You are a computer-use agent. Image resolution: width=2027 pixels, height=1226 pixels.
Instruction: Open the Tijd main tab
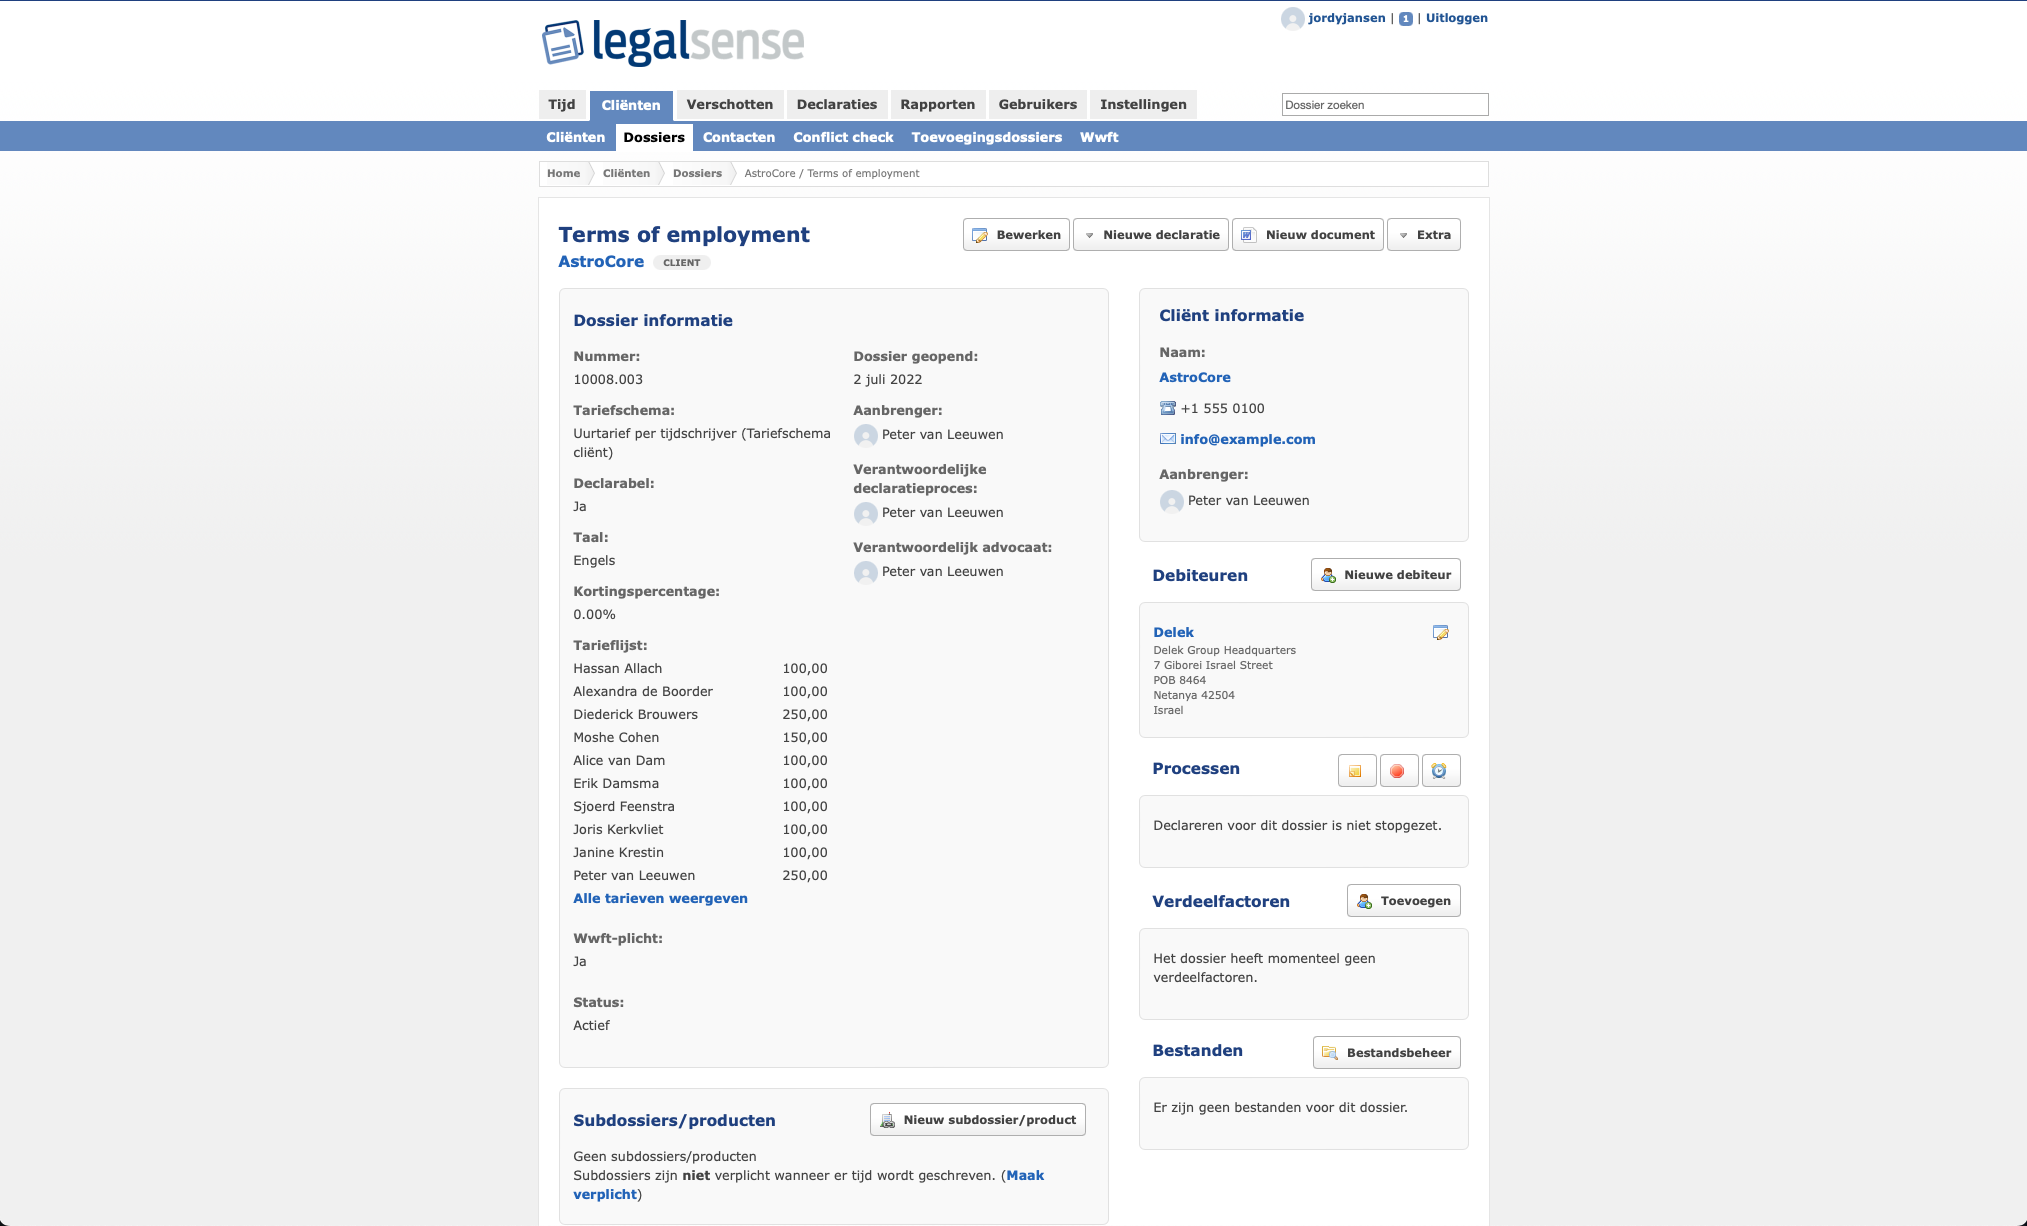coord(562,105)
